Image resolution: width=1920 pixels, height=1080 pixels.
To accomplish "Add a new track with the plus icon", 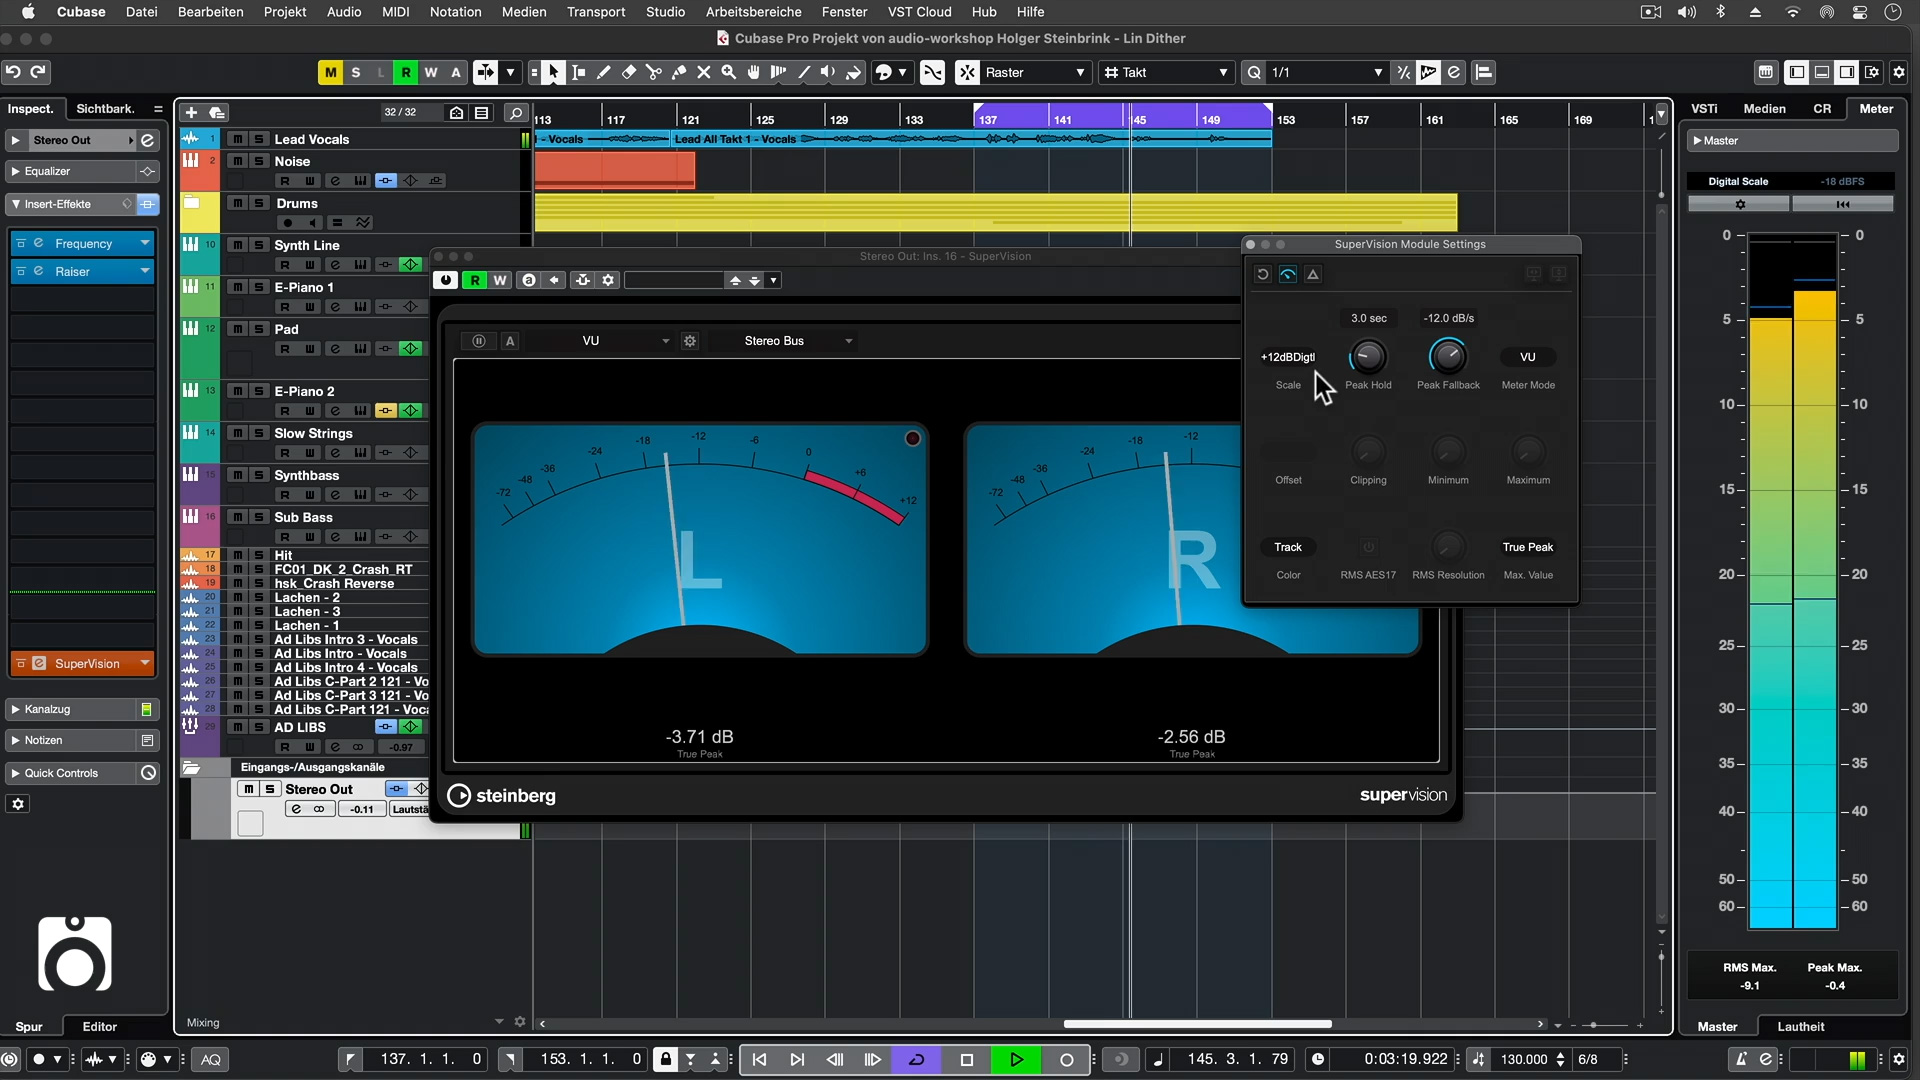I will click(x=191, y=113).
